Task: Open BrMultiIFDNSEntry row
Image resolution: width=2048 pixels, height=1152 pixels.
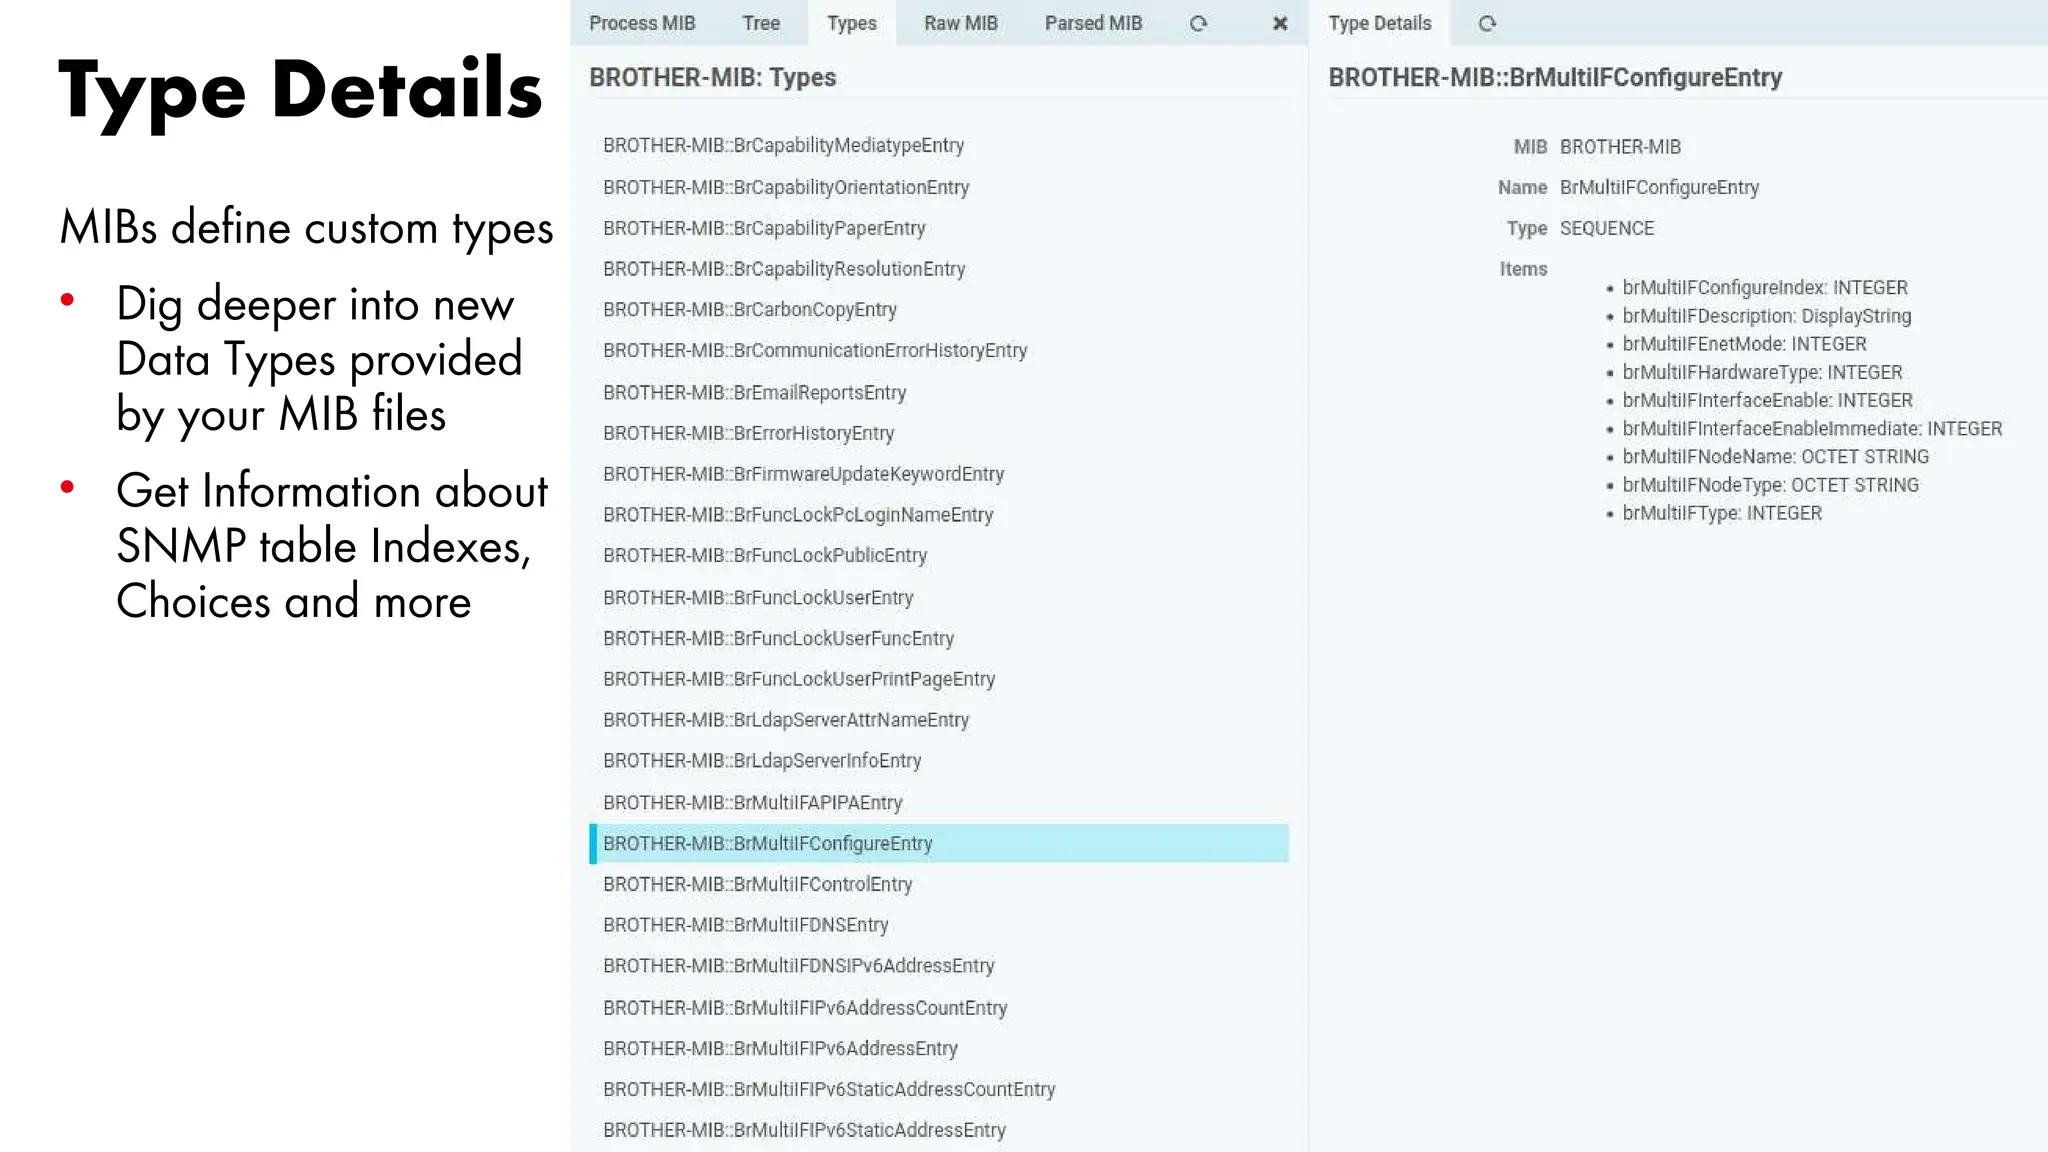Action: [x=939, y=925]
